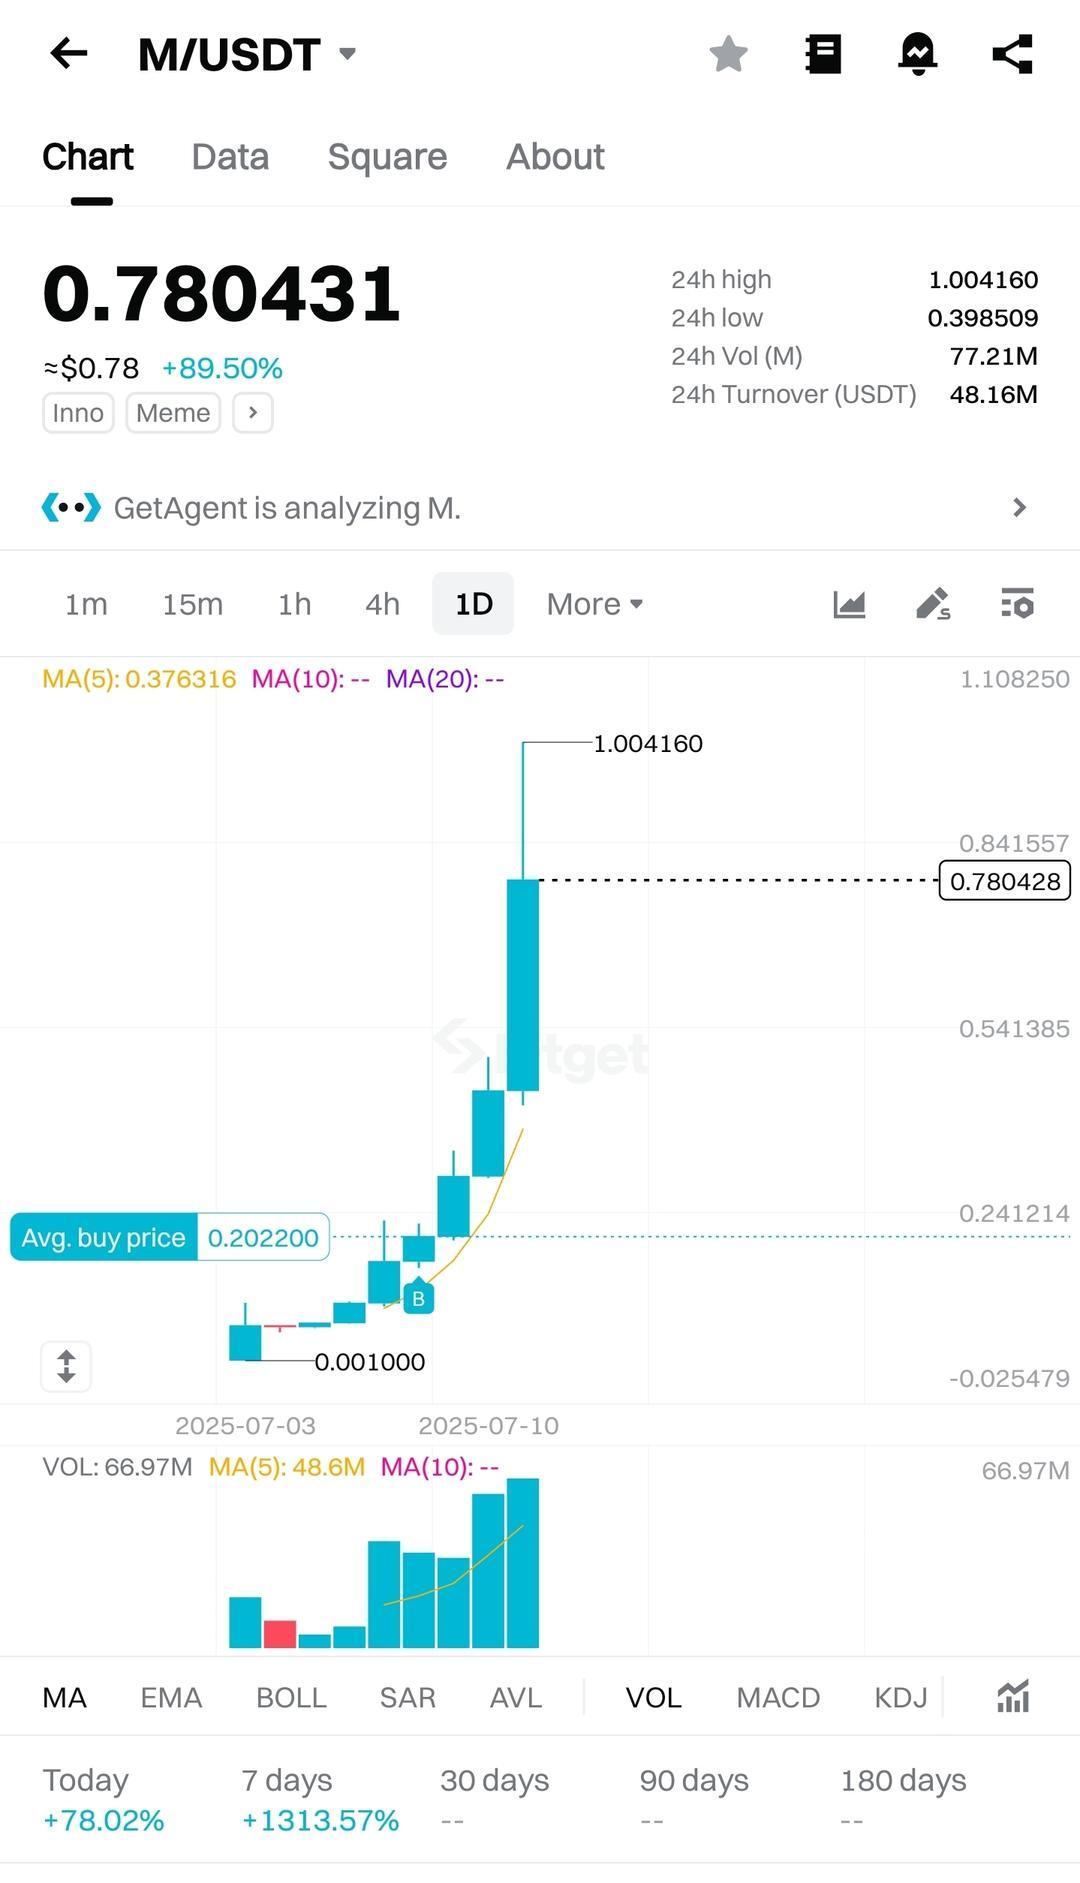This screenshot has height=1883, width=1080.
Task: Expand the More timeframes dropdown
Action: [594, 604]
